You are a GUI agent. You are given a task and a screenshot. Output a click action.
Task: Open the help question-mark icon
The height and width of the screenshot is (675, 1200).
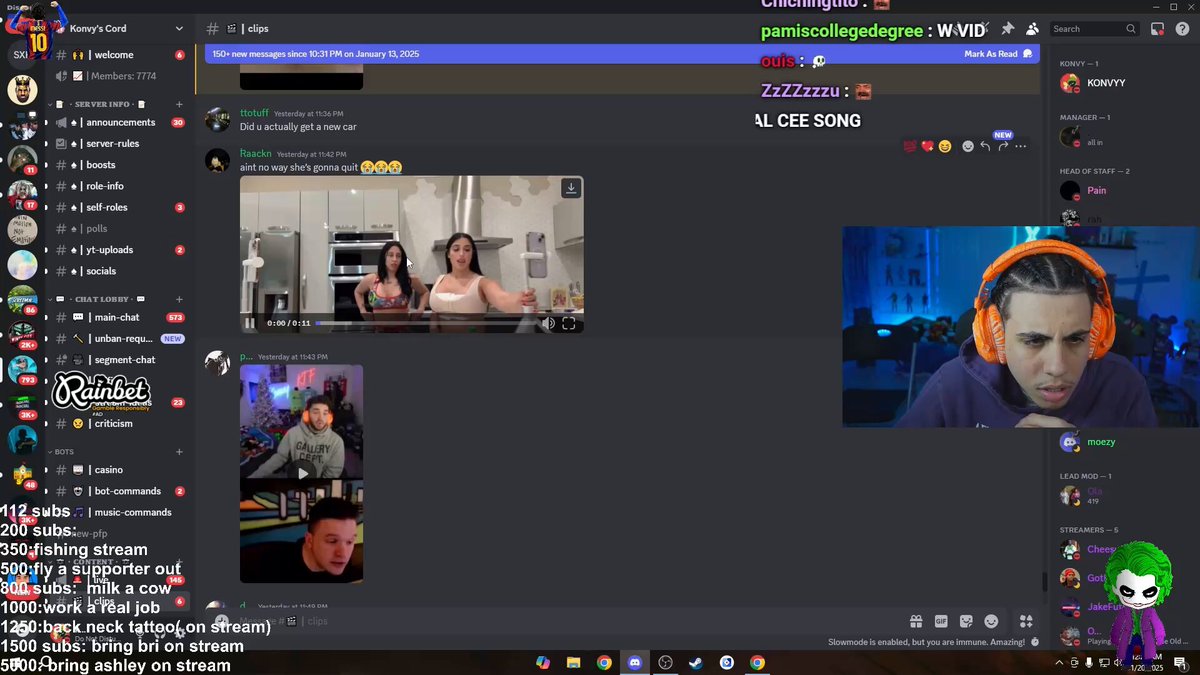(1180, 29)
